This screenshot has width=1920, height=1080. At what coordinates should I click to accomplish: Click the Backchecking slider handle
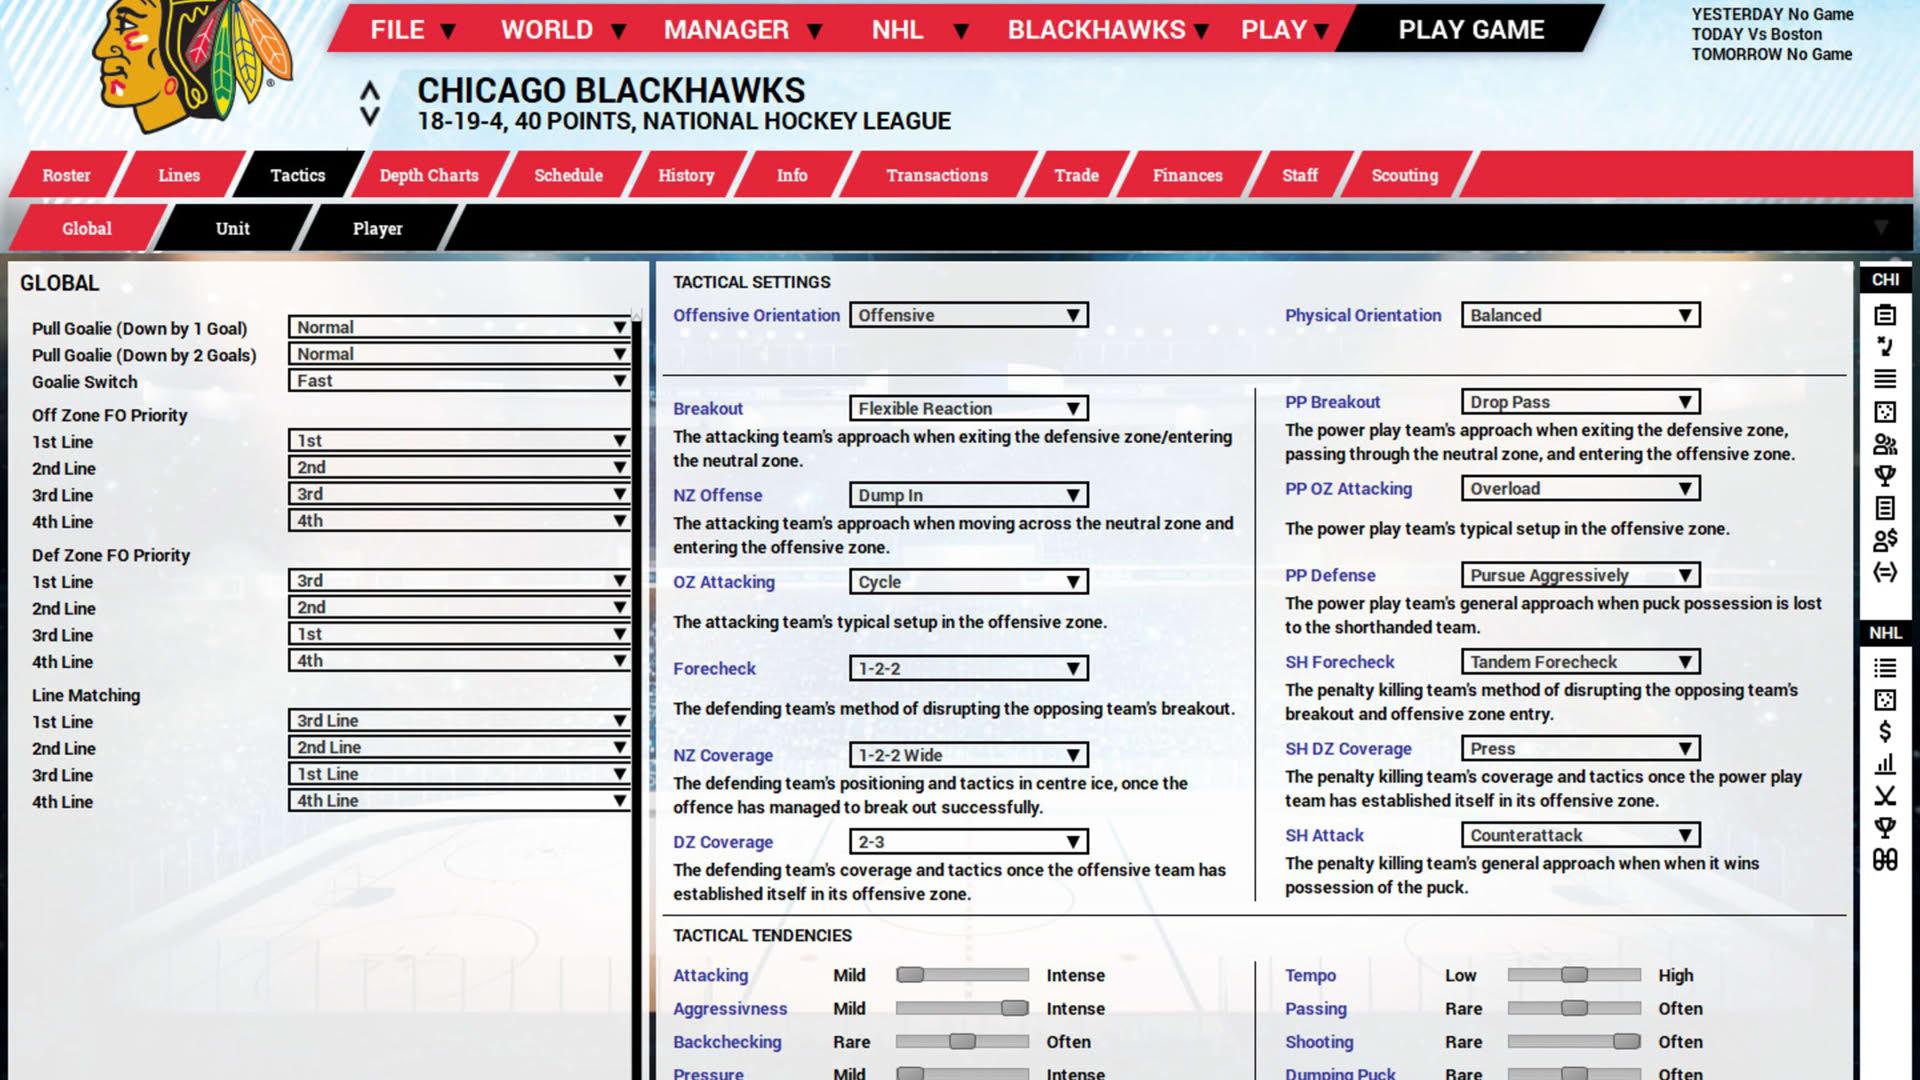962,1041
